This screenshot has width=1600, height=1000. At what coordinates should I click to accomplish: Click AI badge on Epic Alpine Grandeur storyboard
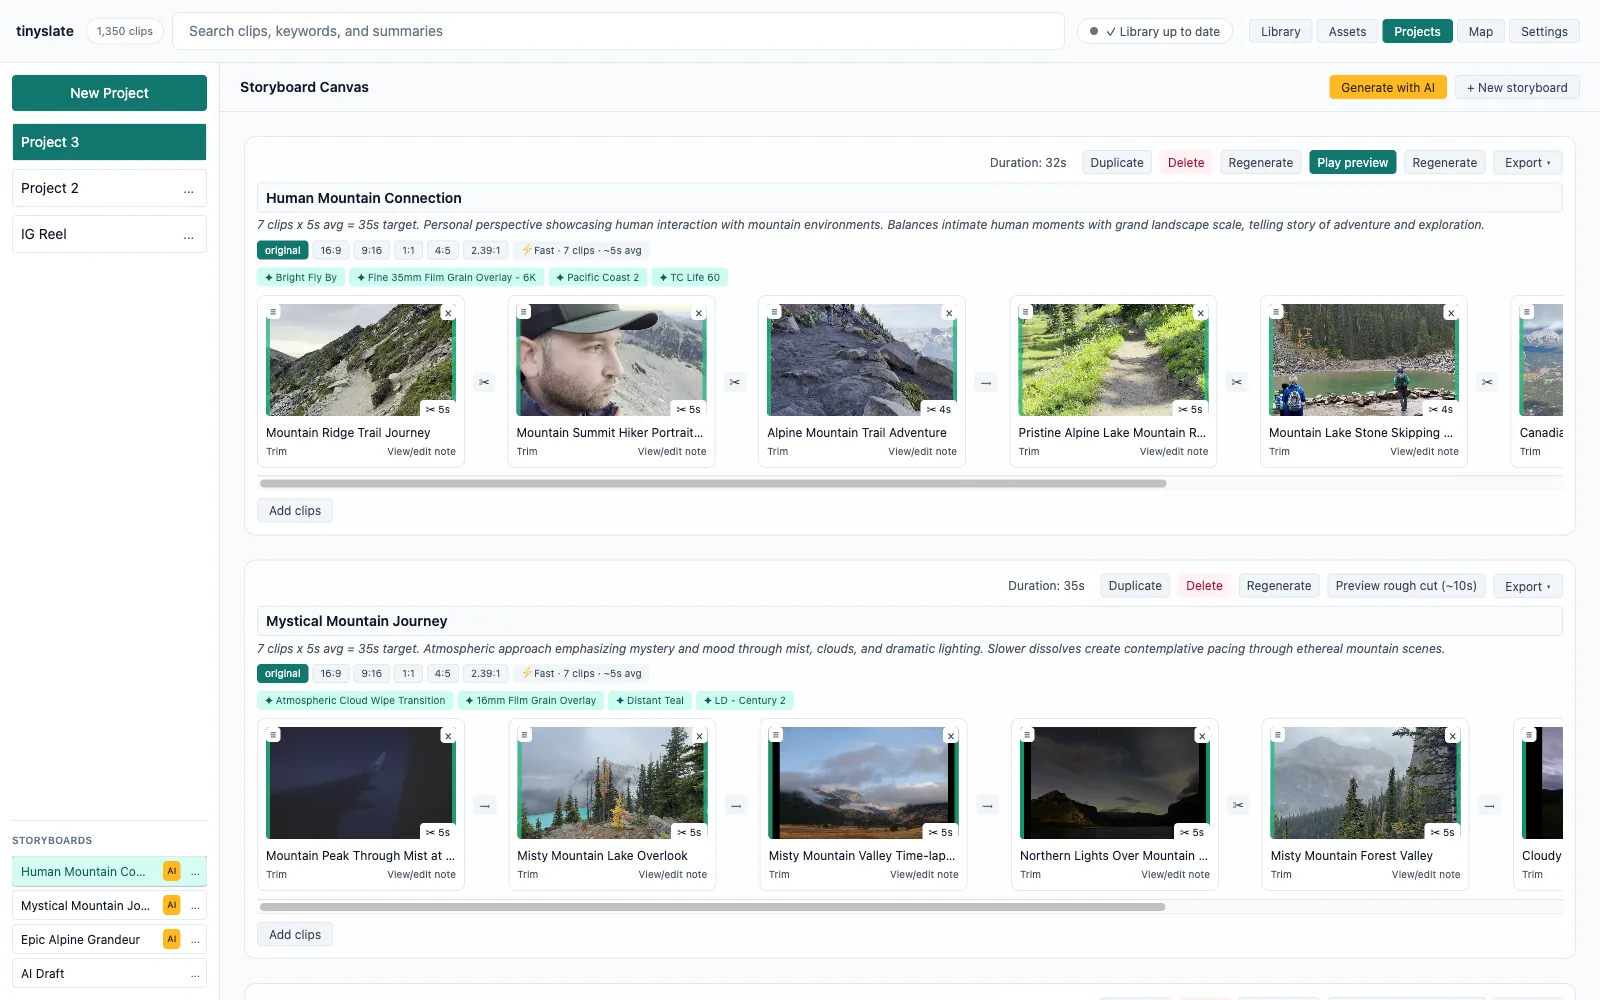[x=172, y=939]
